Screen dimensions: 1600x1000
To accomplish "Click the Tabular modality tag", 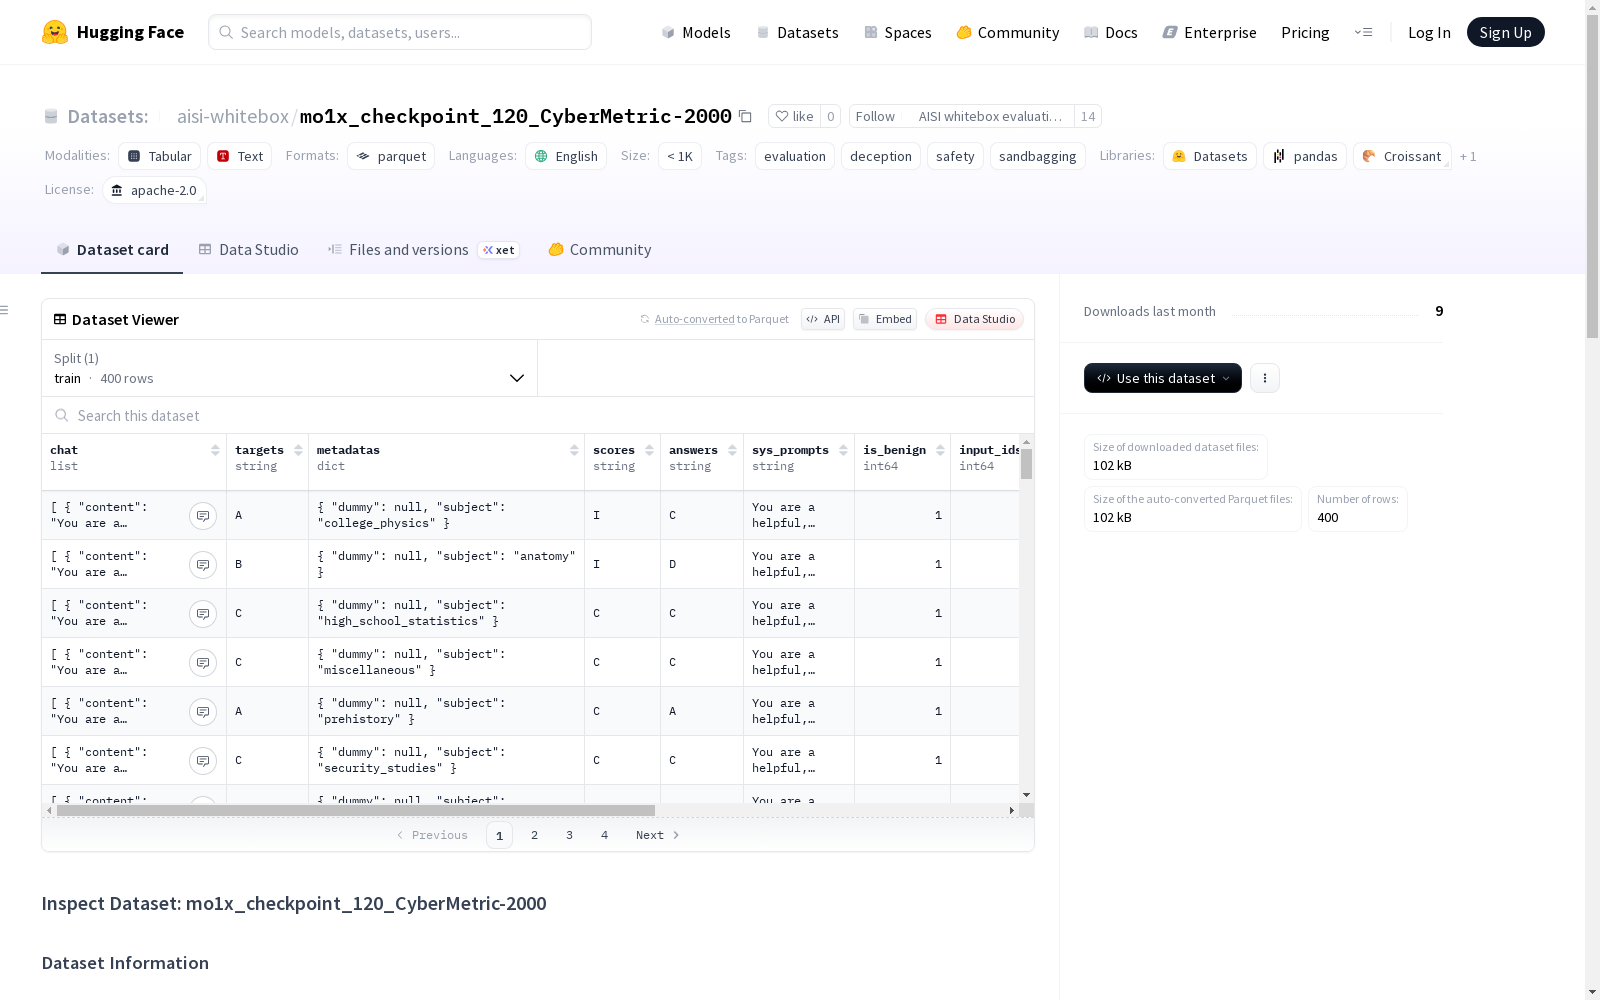I will 160,156.
